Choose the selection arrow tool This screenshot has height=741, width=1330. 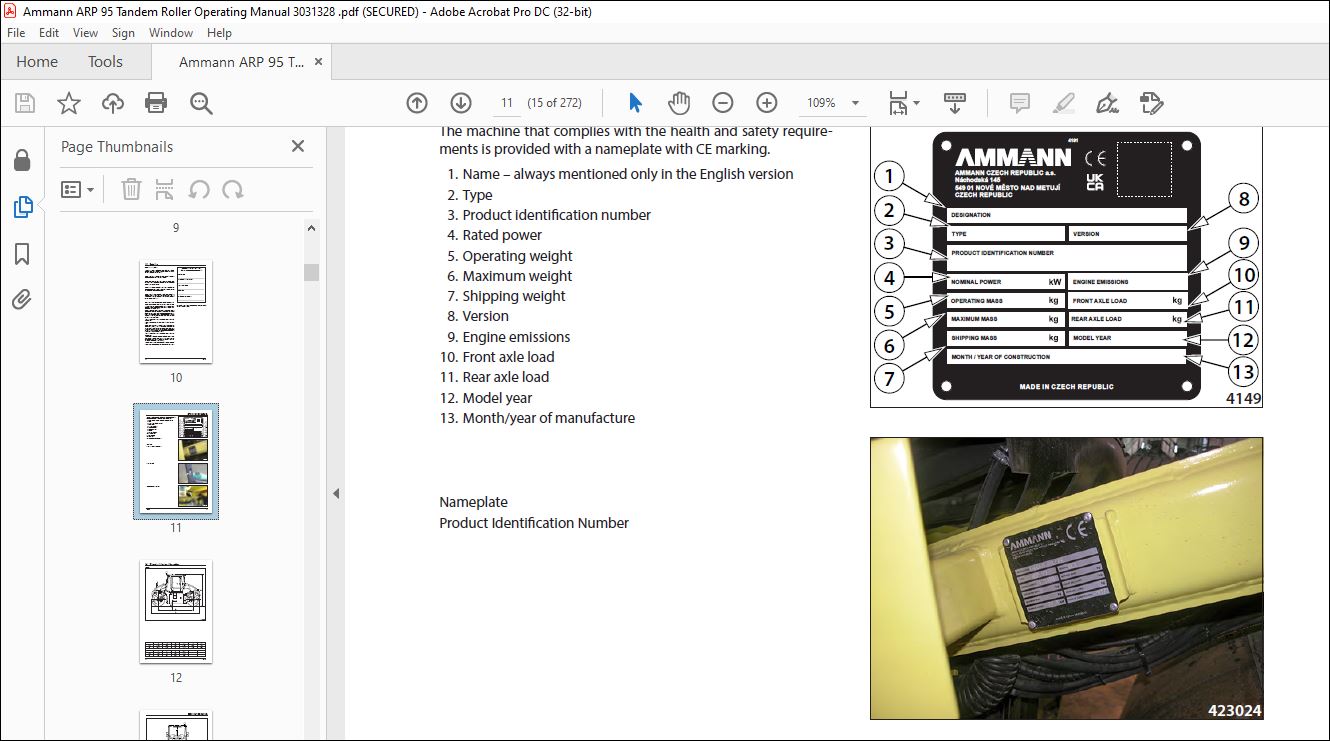point(635,103)
